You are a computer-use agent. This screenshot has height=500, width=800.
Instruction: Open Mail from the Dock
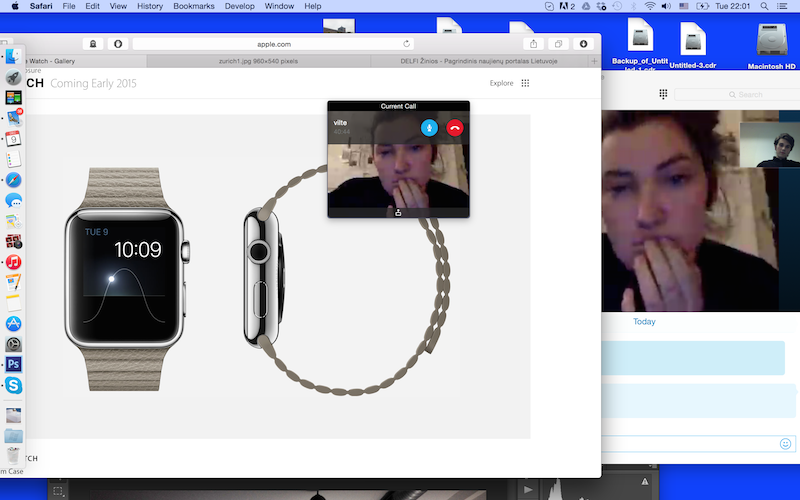point(13,118)
